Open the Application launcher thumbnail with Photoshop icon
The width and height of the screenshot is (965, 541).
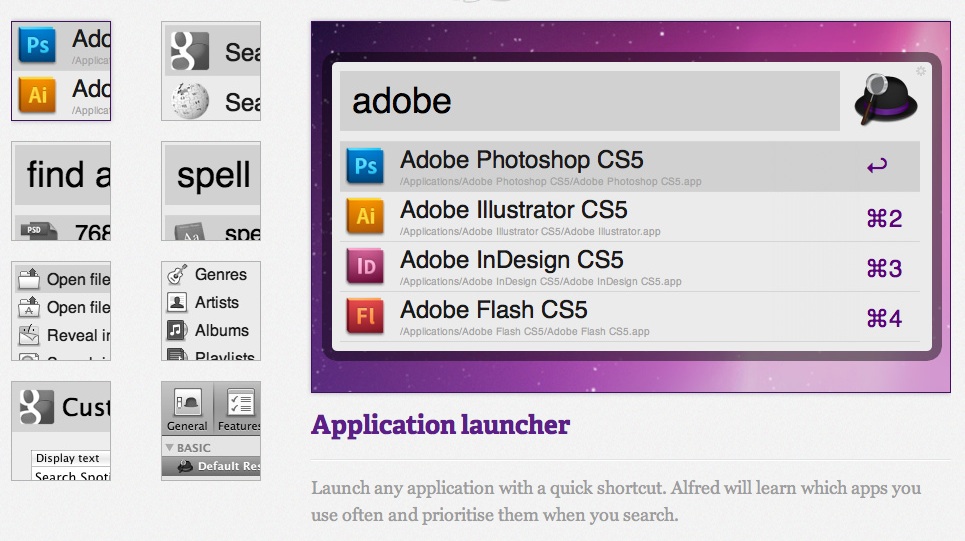point(61,71)
